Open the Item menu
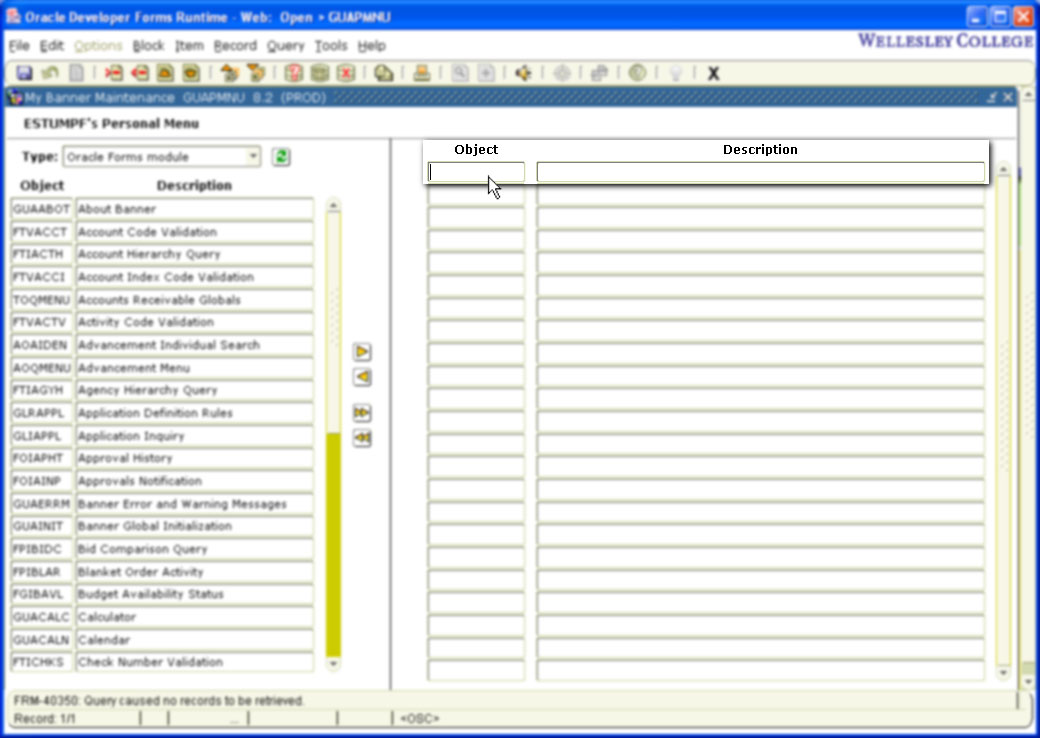1040x738 pixels. pyautogui.click(x=189, y=46)
